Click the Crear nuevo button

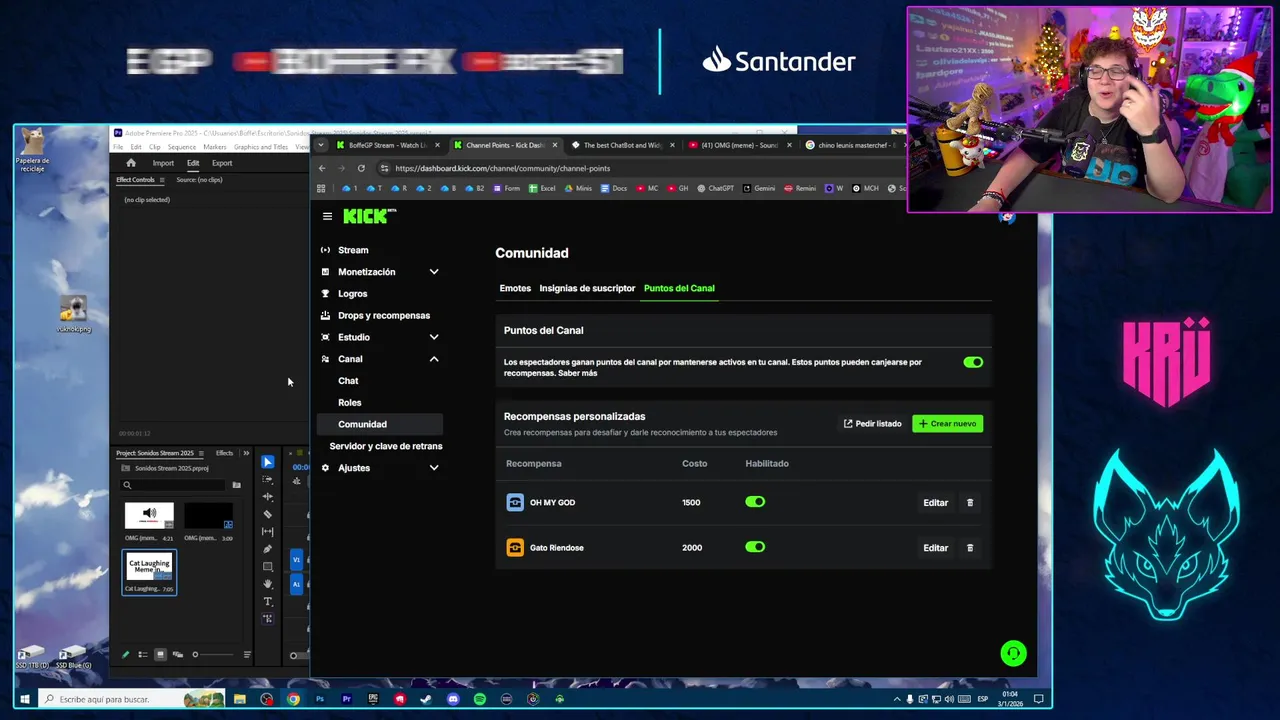click(x=947, y=424)
